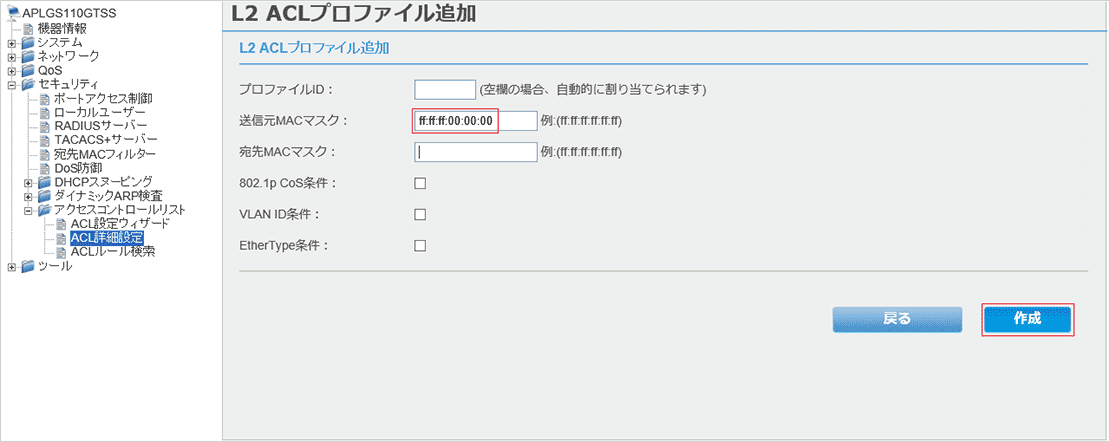Click the ツール folder label
This screenshot has width=1110, height=442.
coord(55,266)
